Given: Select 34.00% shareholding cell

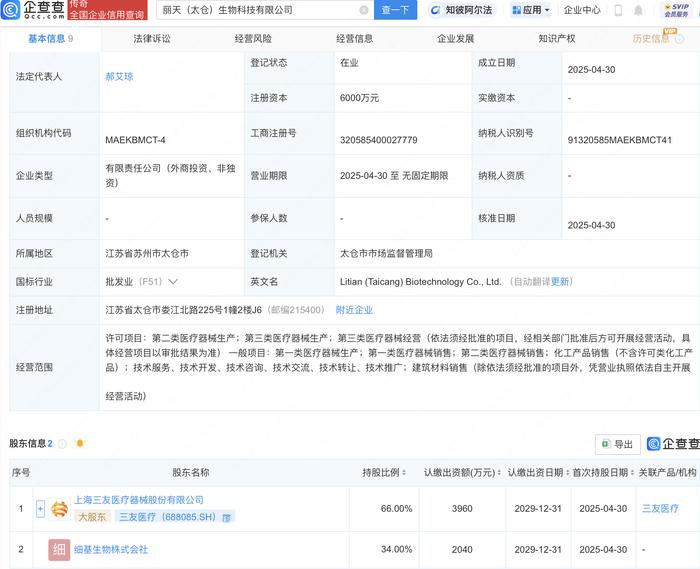Looking at the screenshot, I should click(x=396, y=549).
